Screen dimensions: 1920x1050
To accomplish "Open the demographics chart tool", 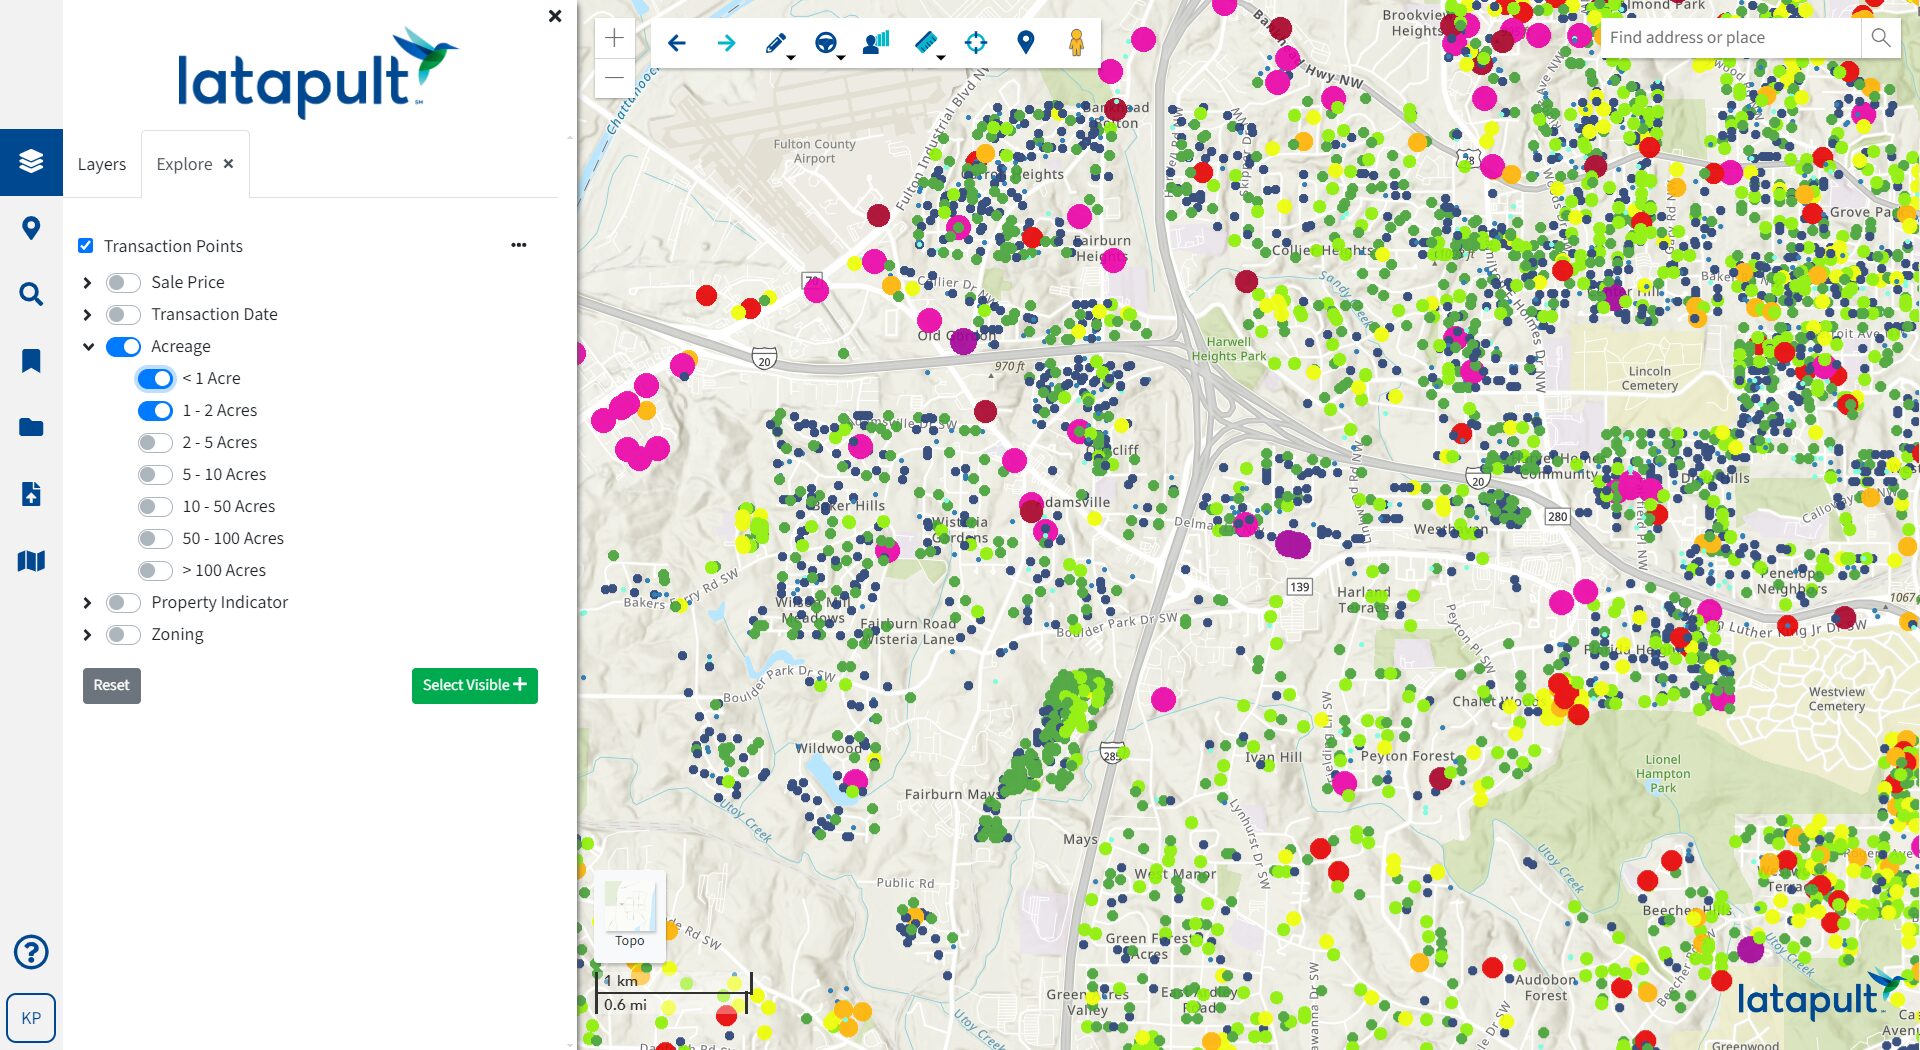I will (876, 43).
